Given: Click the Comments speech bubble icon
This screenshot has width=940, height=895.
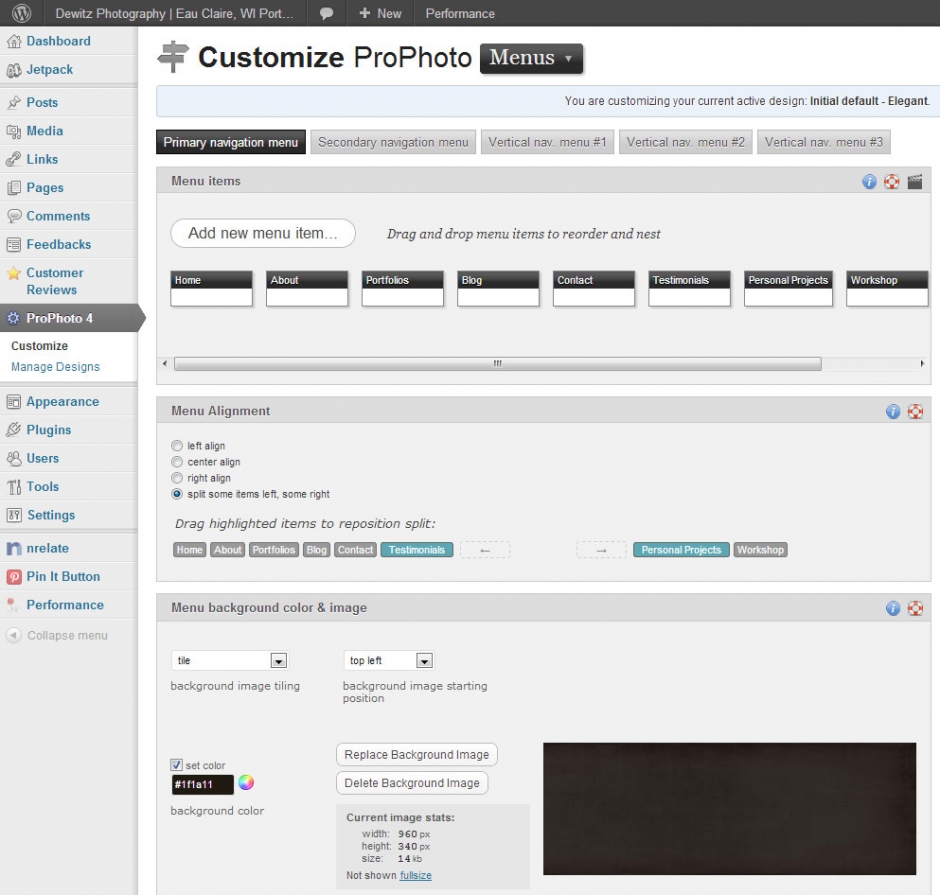Looking at the screenshot, I should coord(14,216).
